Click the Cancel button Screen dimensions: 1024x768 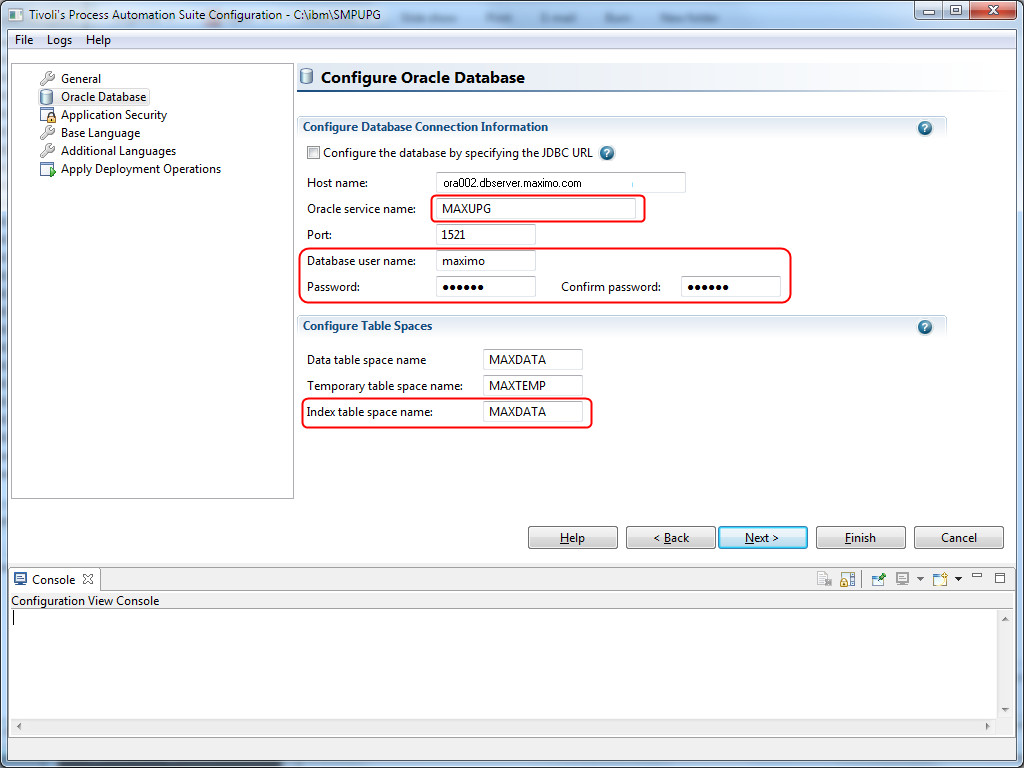coord(959,537)
